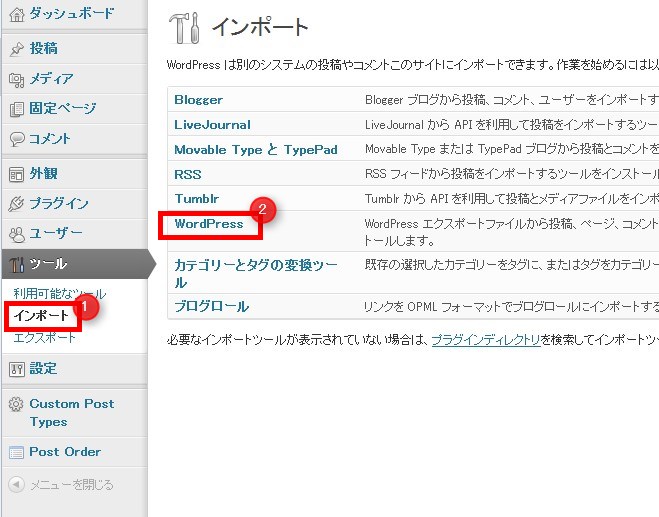
Task: Click the Dashboard house icon
Action: [17, 14]
